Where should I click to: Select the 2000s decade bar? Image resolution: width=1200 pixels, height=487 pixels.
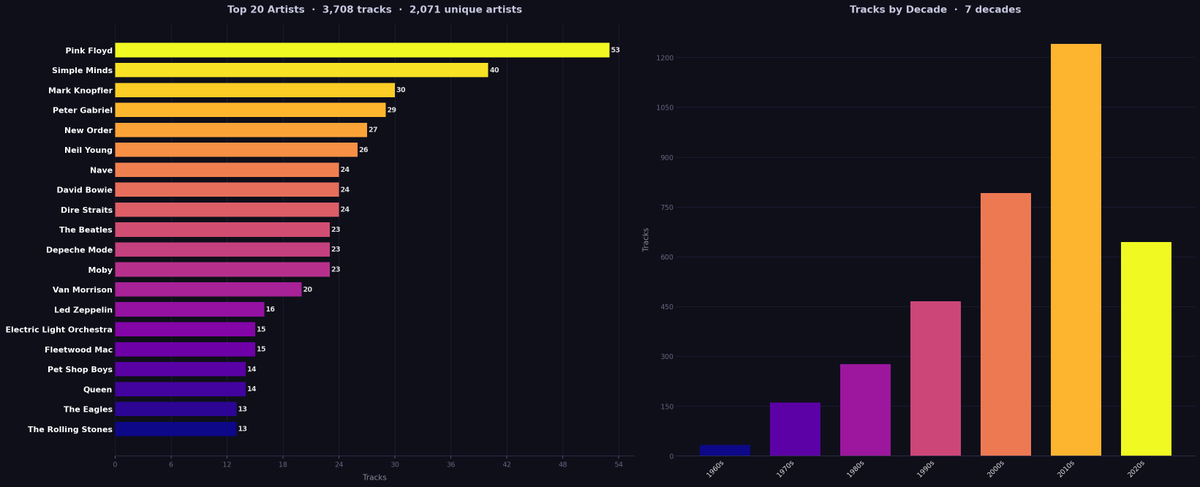click(x=1006, y=324)
